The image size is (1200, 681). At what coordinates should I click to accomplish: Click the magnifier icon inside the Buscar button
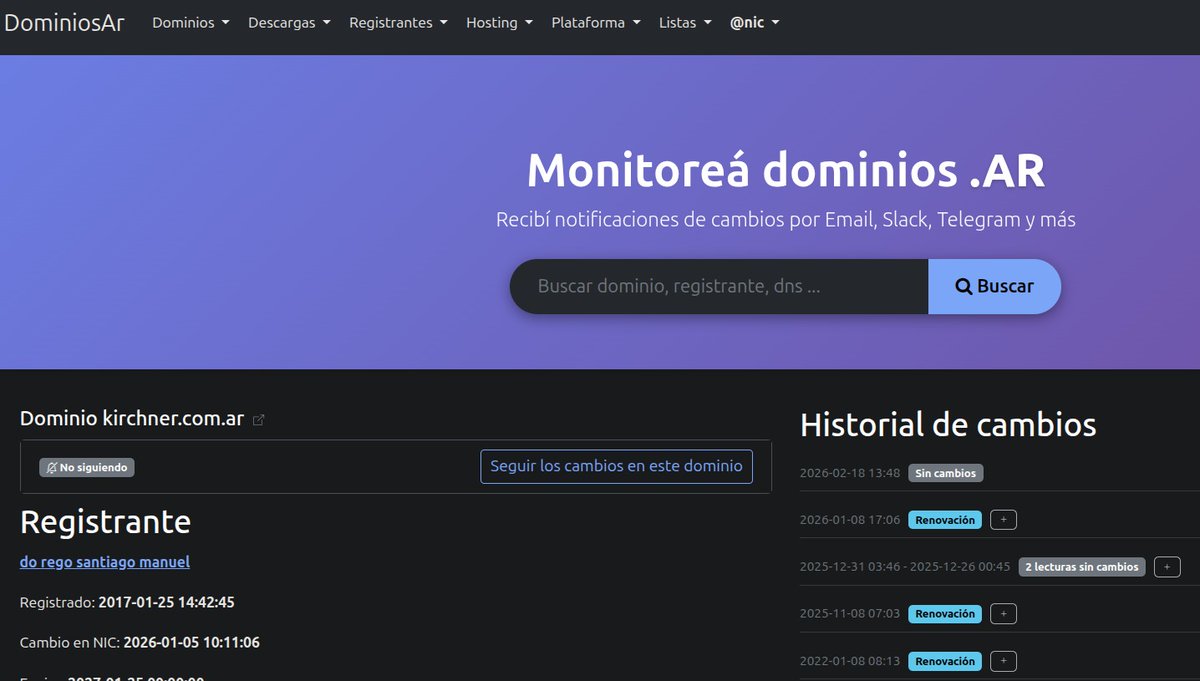click(963, 286)
